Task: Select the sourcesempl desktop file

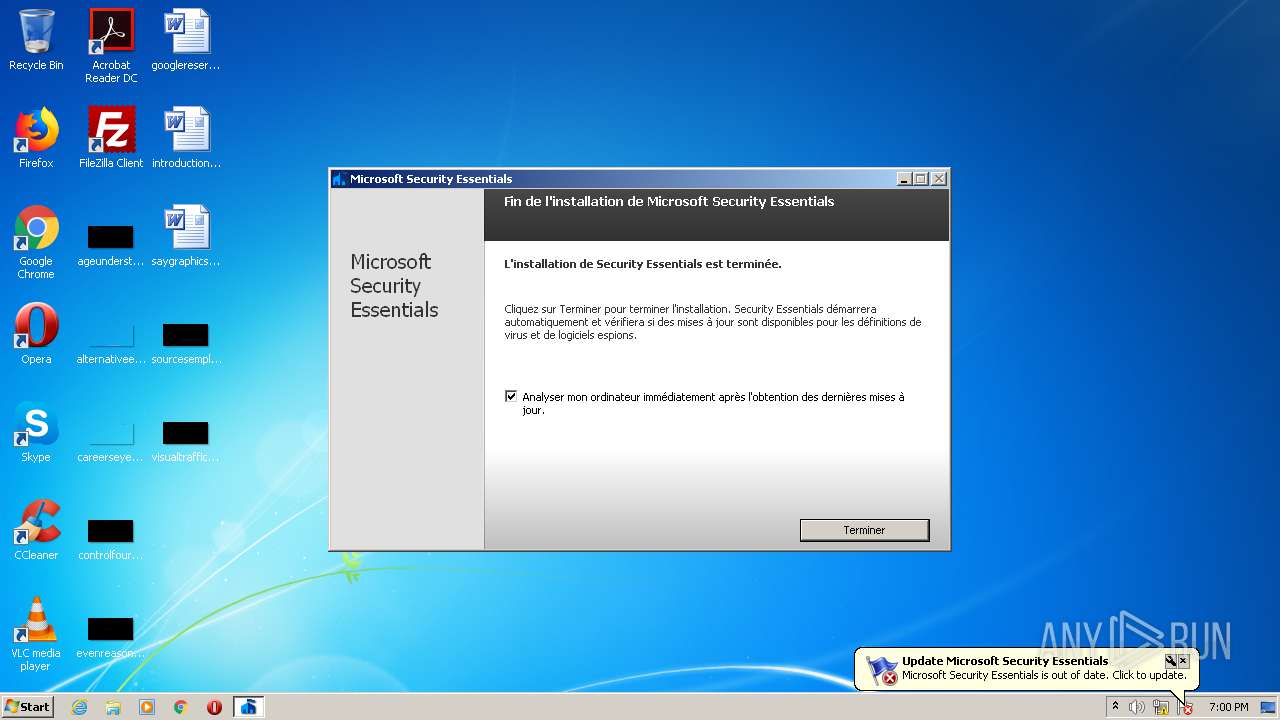Action: [186, 343]
